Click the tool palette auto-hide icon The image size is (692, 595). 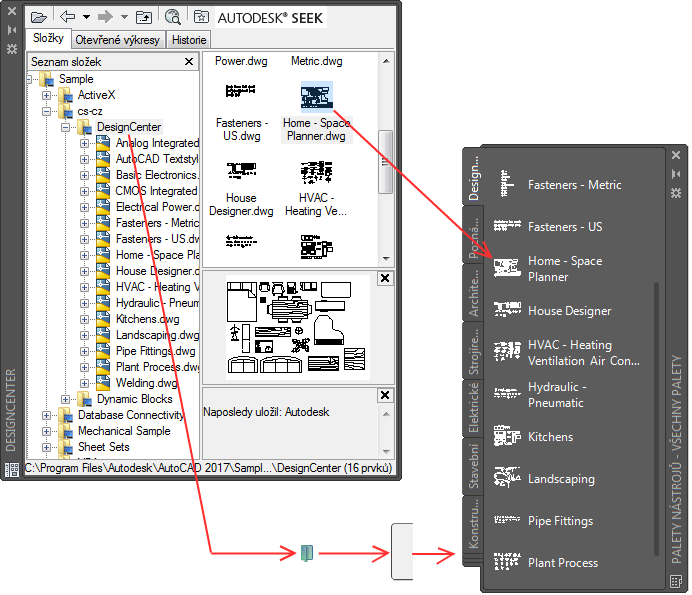(x=676, y=174)
